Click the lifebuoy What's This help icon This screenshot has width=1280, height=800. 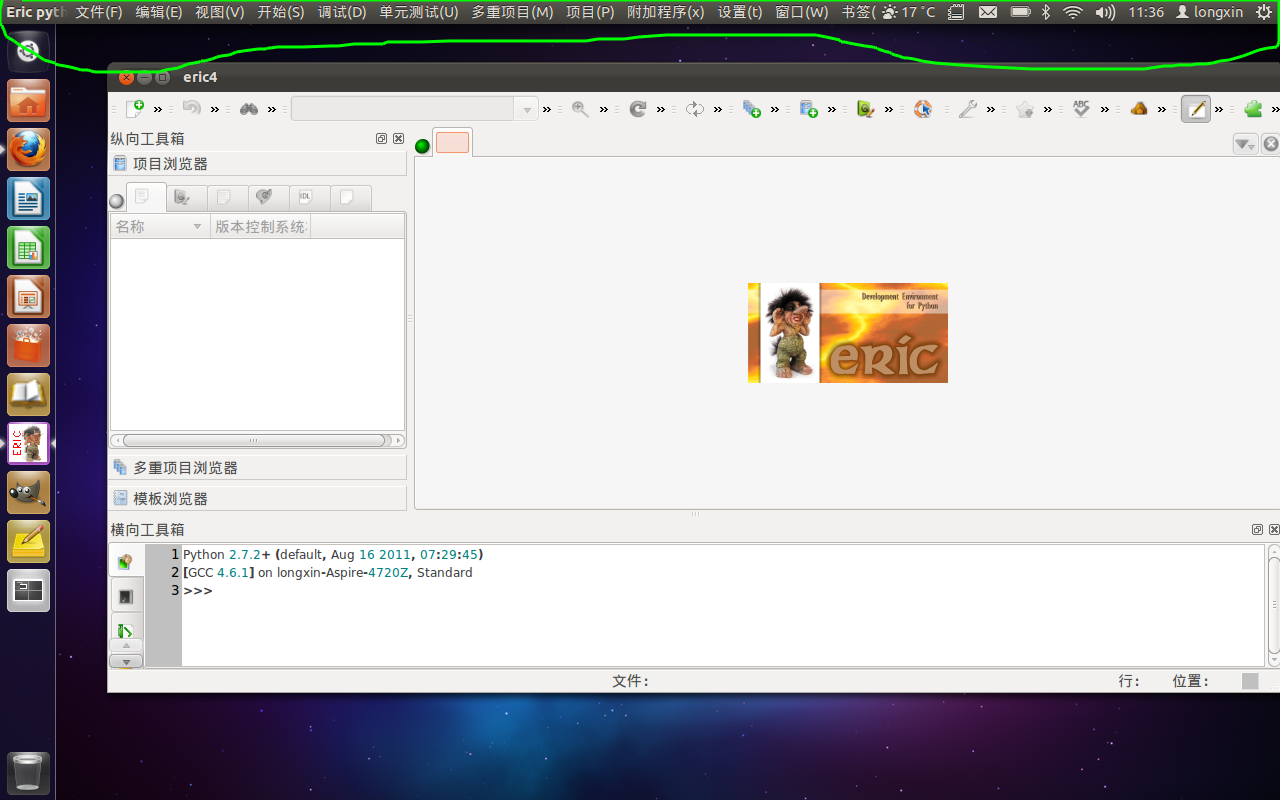[x=923, y=109]
